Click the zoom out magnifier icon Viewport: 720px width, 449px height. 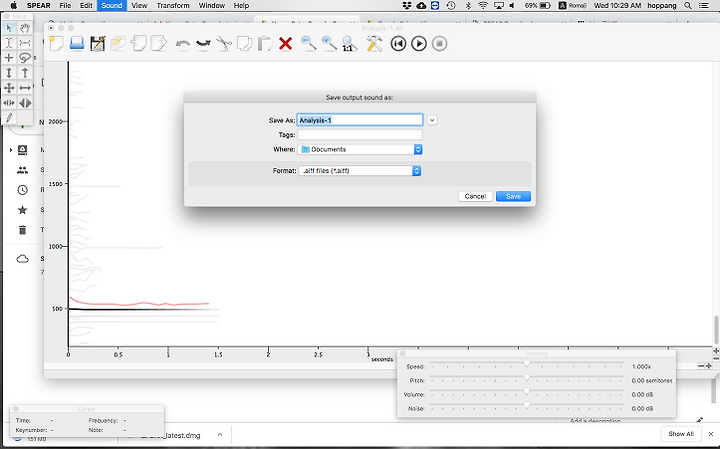(x=309, y=44)
